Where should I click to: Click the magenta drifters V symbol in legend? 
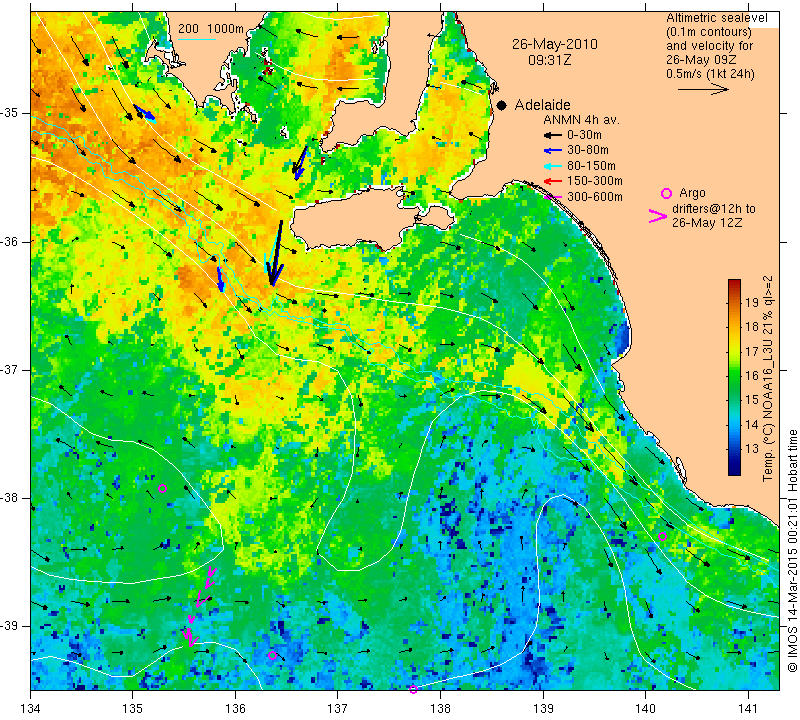657,216
